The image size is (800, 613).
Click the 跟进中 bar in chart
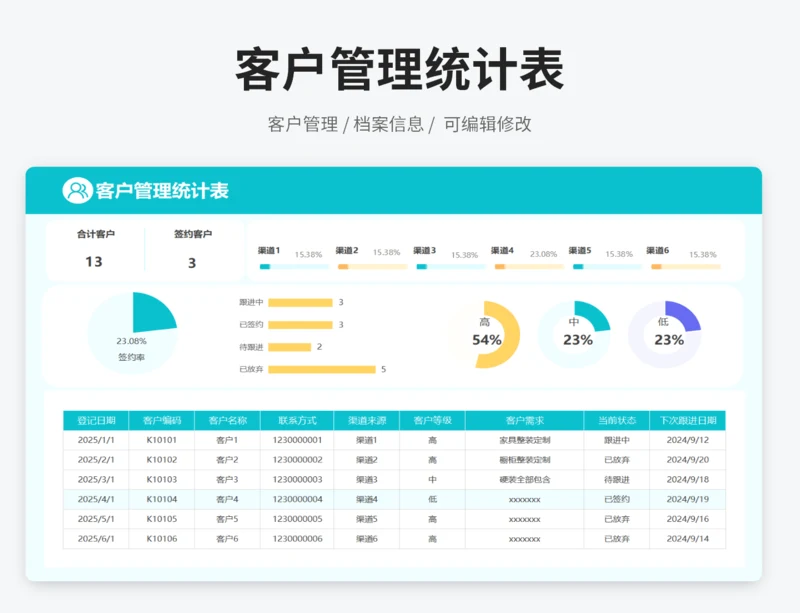click(300, 303)
